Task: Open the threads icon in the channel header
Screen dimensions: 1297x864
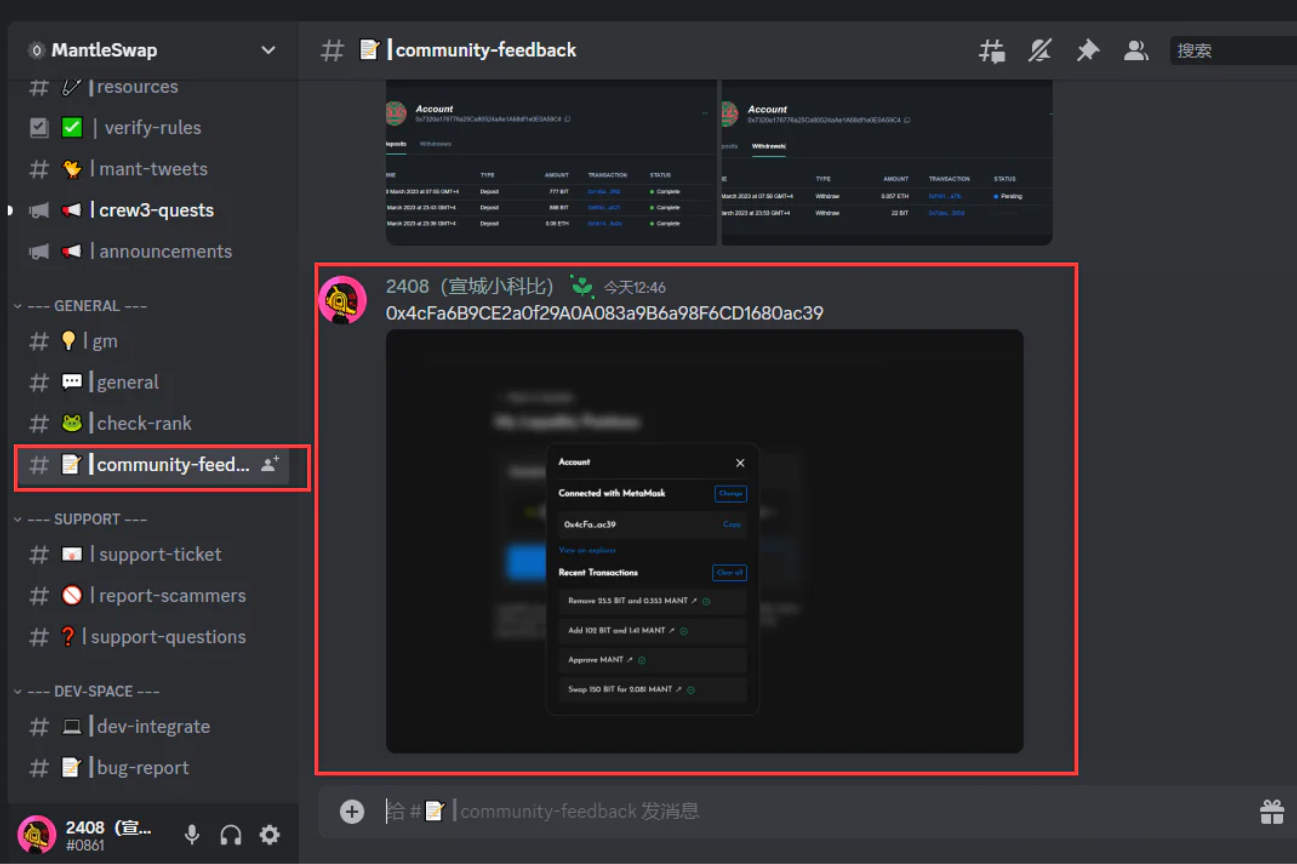Action: [991, 51]
